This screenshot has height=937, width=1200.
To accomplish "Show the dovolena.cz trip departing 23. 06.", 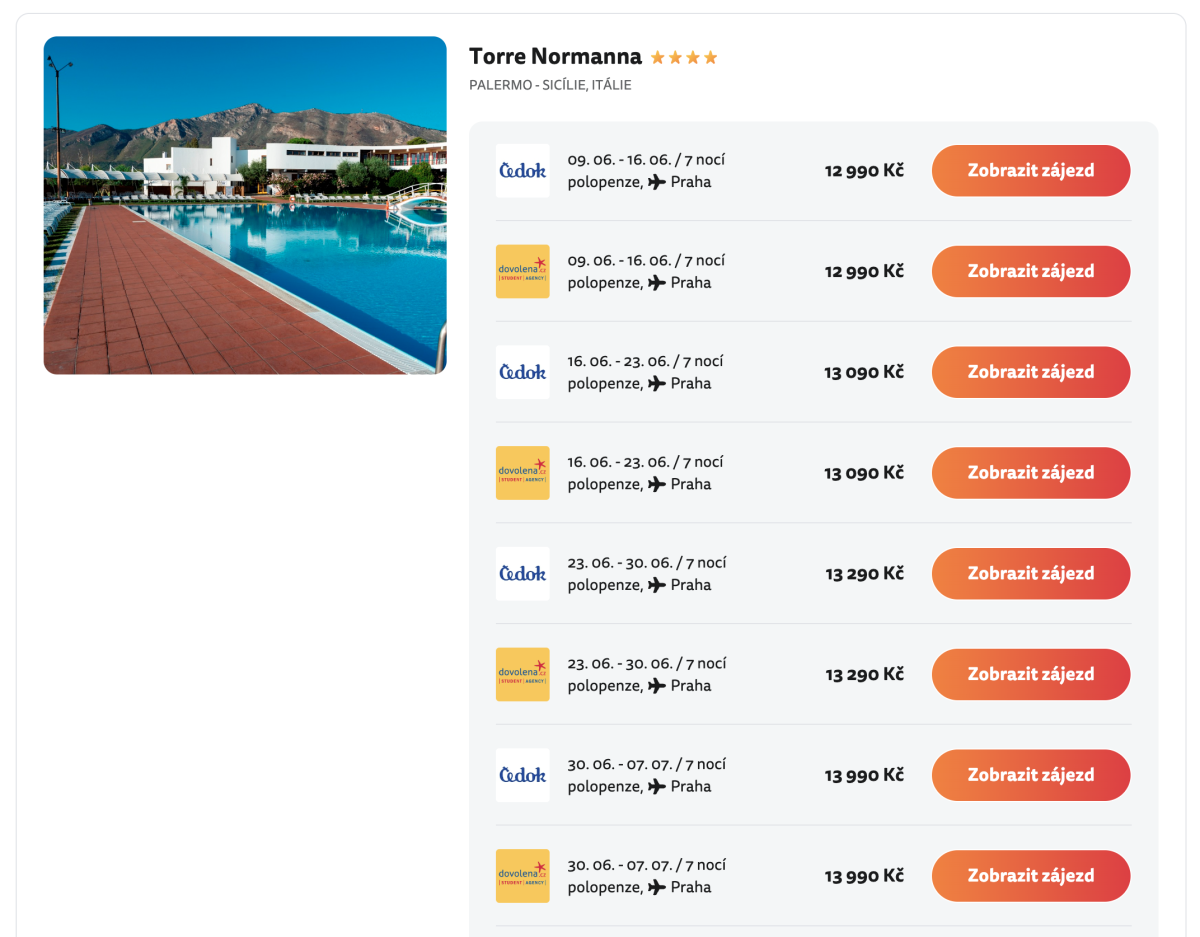I will click(1030, 674).
